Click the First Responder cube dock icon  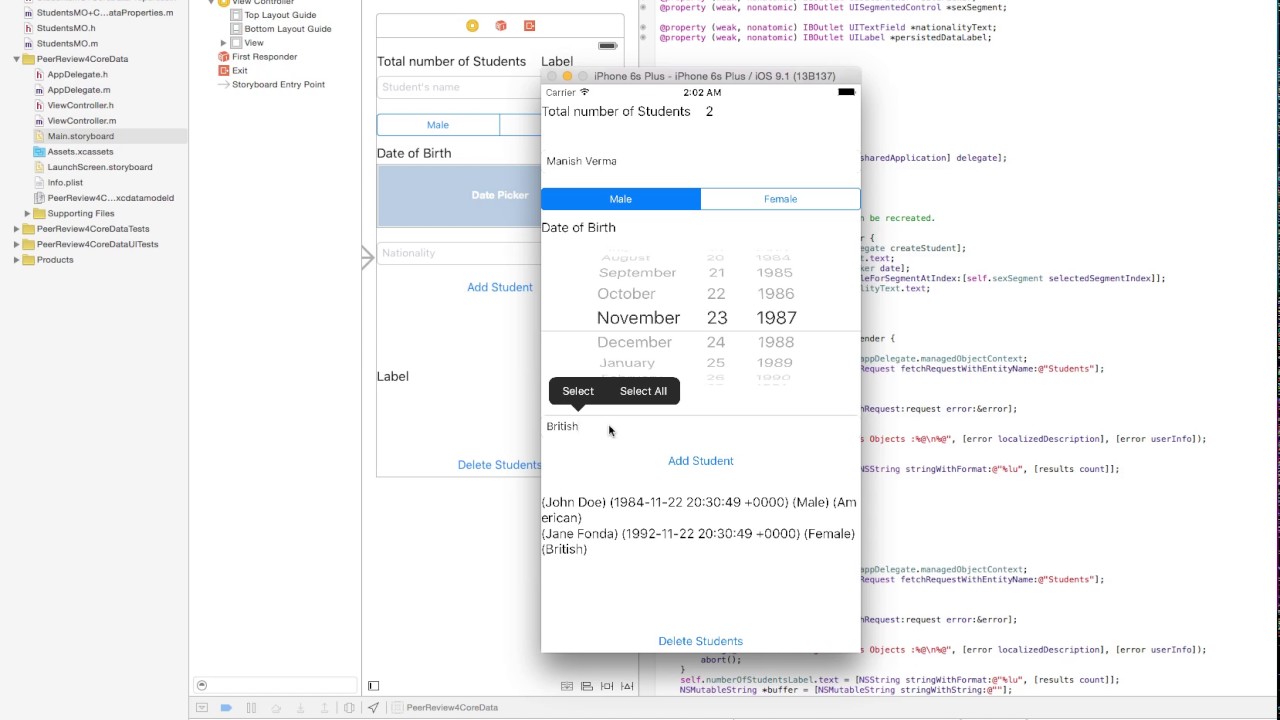point(501,26)
